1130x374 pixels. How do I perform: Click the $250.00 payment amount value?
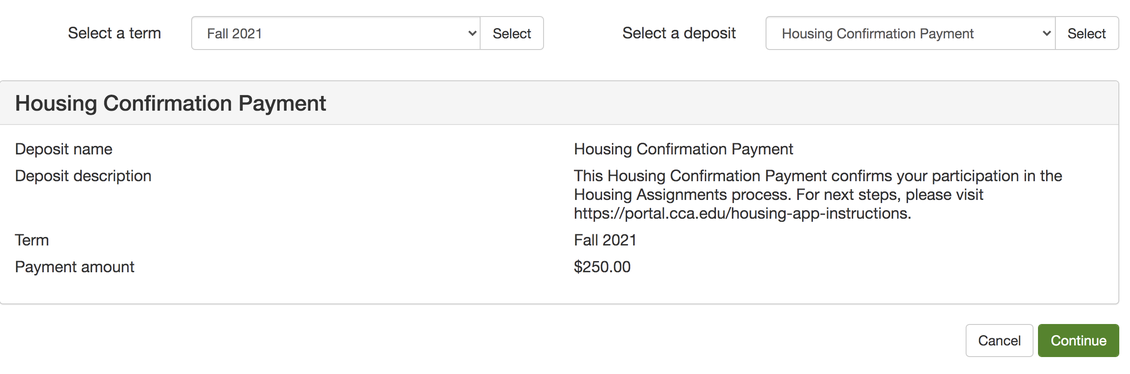coord(602,267)
